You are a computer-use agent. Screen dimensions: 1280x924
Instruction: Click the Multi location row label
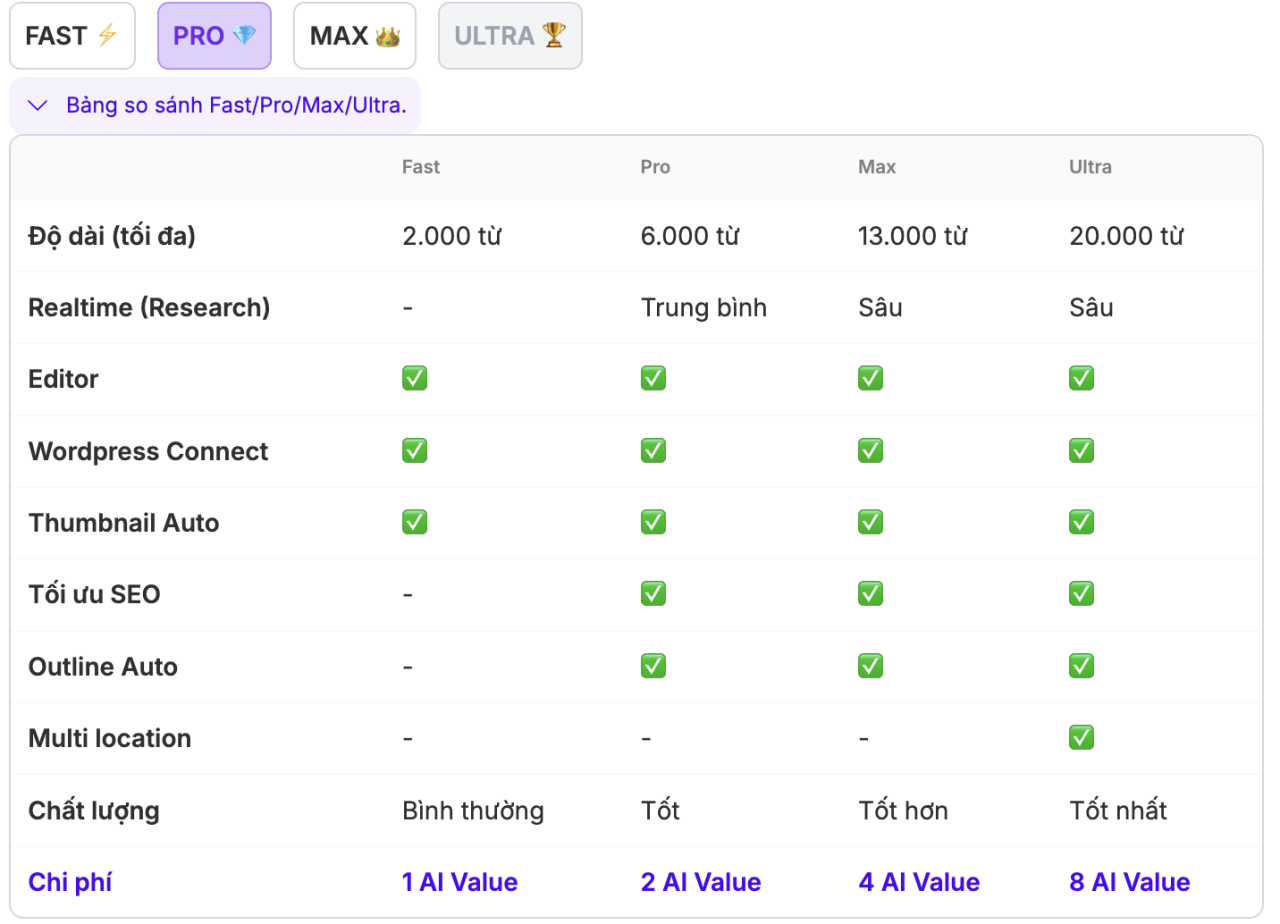click(x=109, y=739)
